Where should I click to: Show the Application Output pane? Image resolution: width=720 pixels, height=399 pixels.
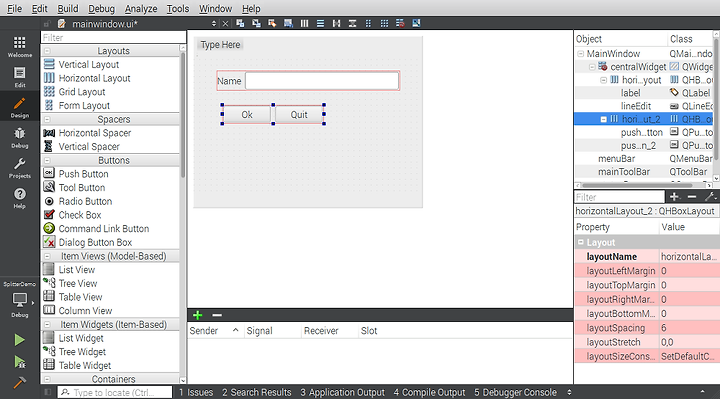point(343,393)
